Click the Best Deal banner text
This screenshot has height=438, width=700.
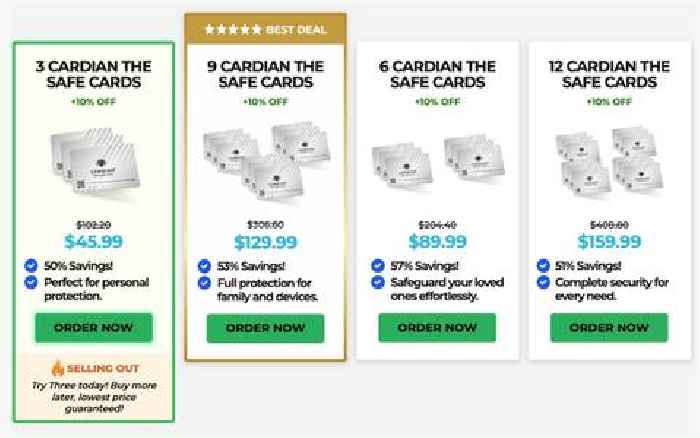[x=296, y=30]
